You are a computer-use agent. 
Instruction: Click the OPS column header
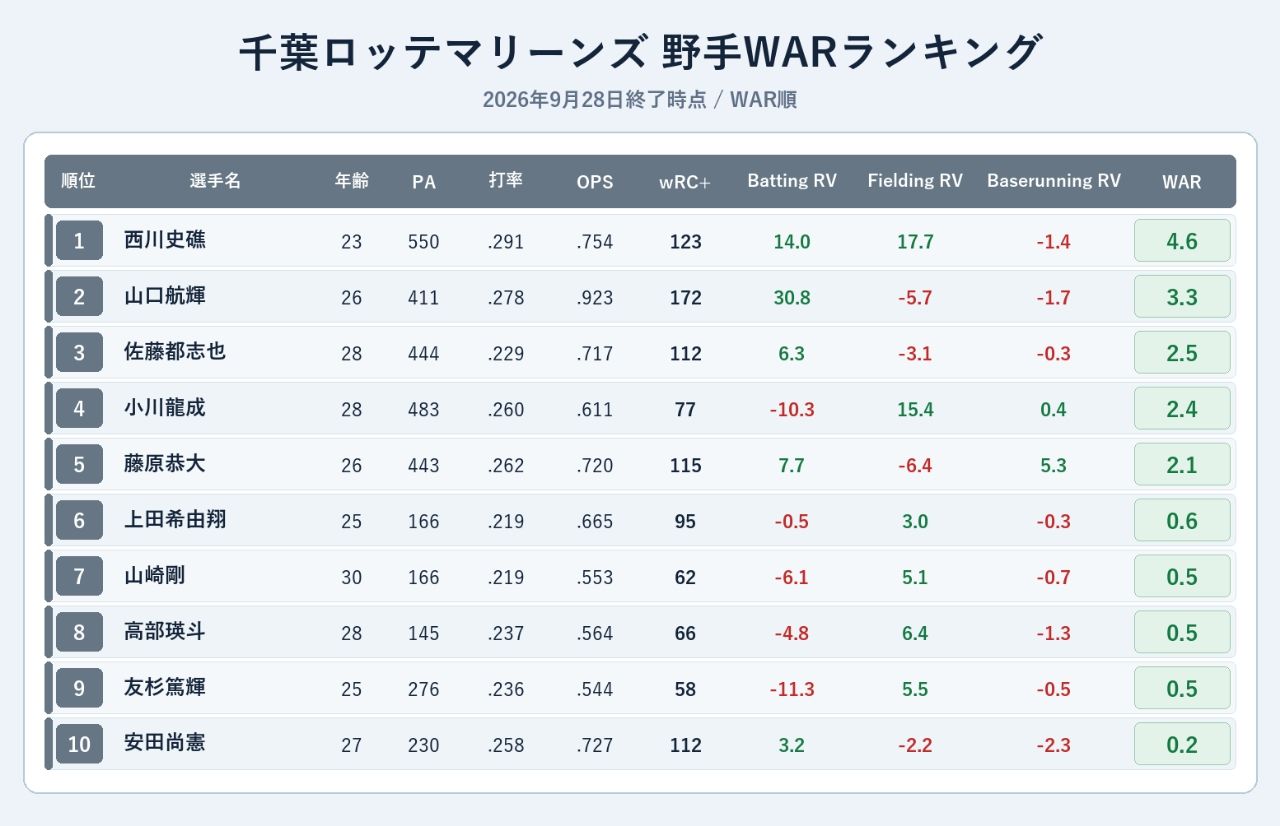coord(595,182)
